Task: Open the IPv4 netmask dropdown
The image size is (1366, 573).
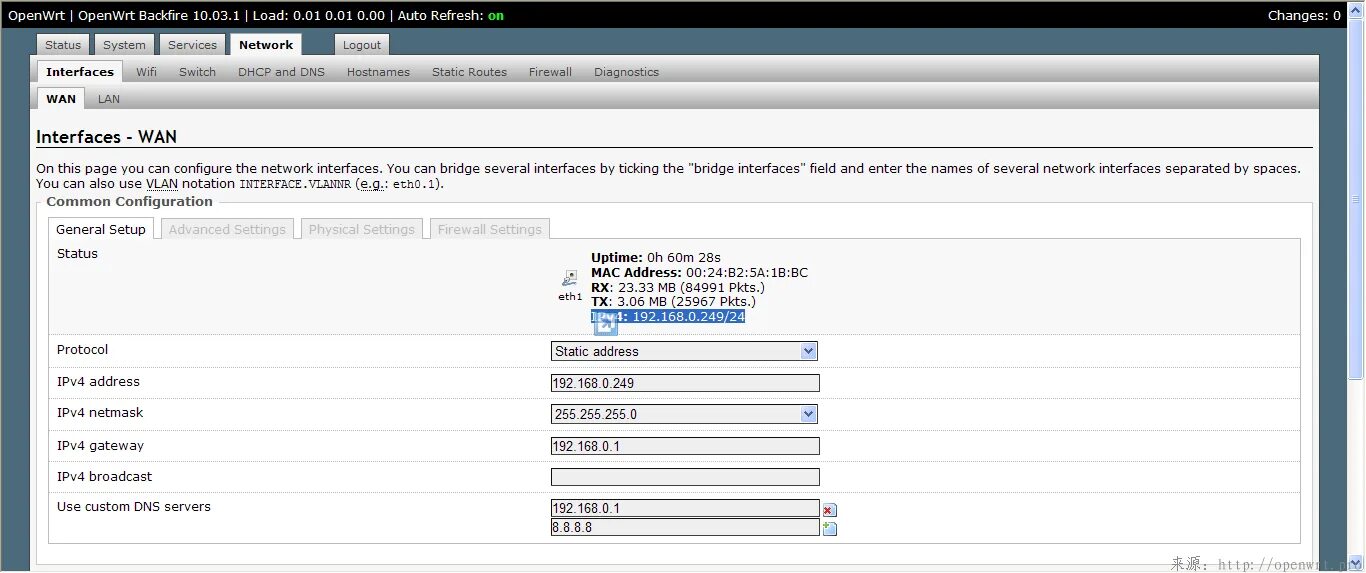Action: click(x=684, y=414)
